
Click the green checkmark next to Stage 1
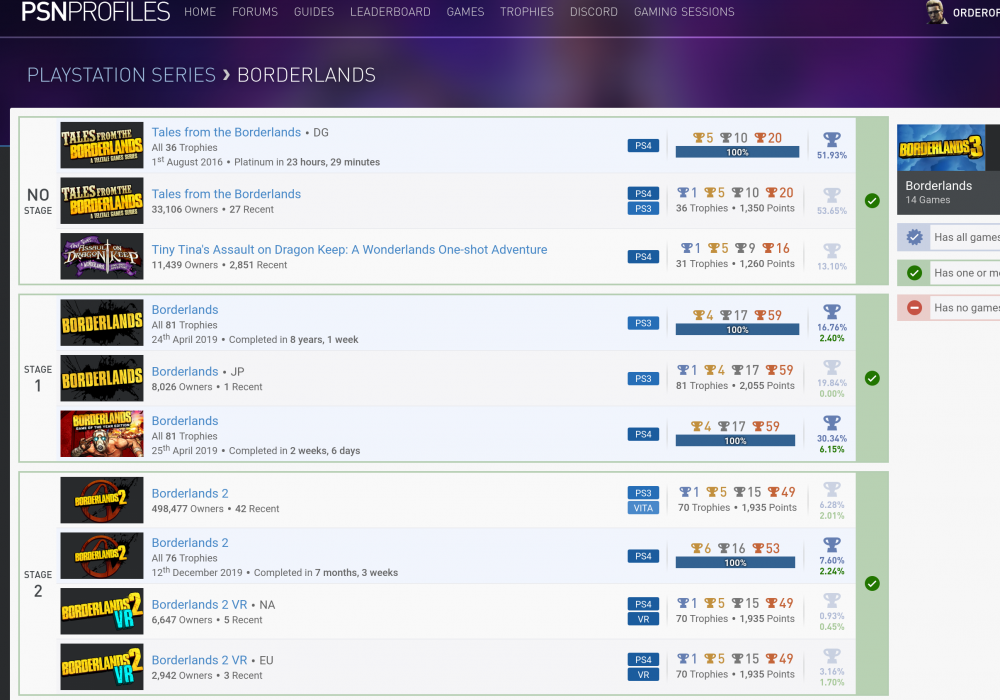872,378
